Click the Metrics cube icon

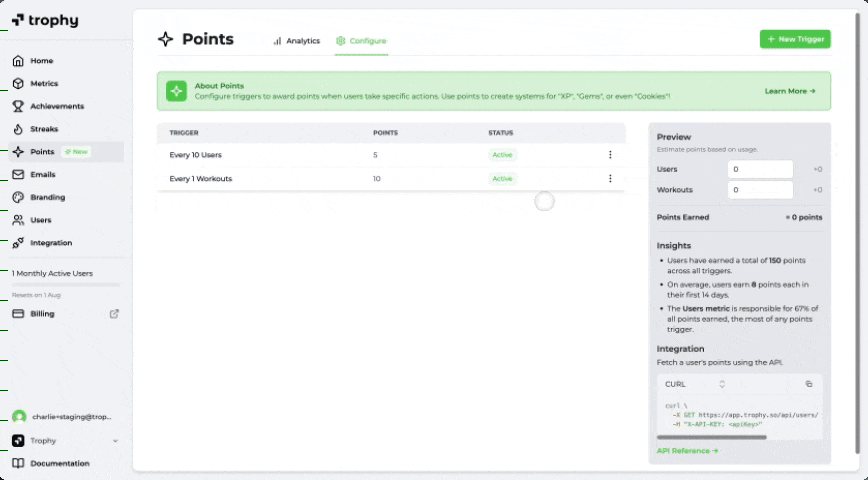click(18, 84)
